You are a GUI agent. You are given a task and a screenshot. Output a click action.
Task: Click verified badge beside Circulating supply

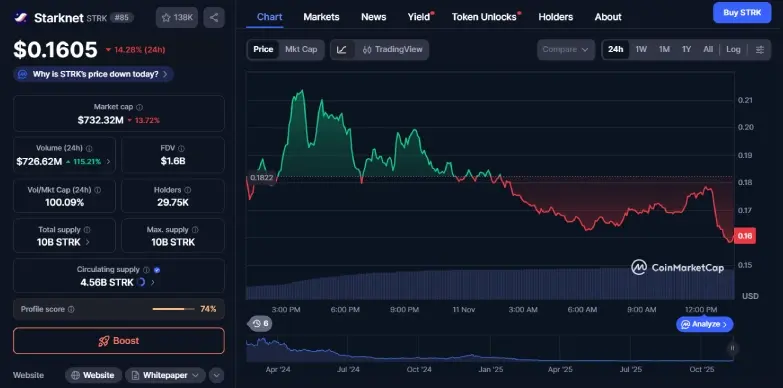pyautogui.click(x=157, y=270)
